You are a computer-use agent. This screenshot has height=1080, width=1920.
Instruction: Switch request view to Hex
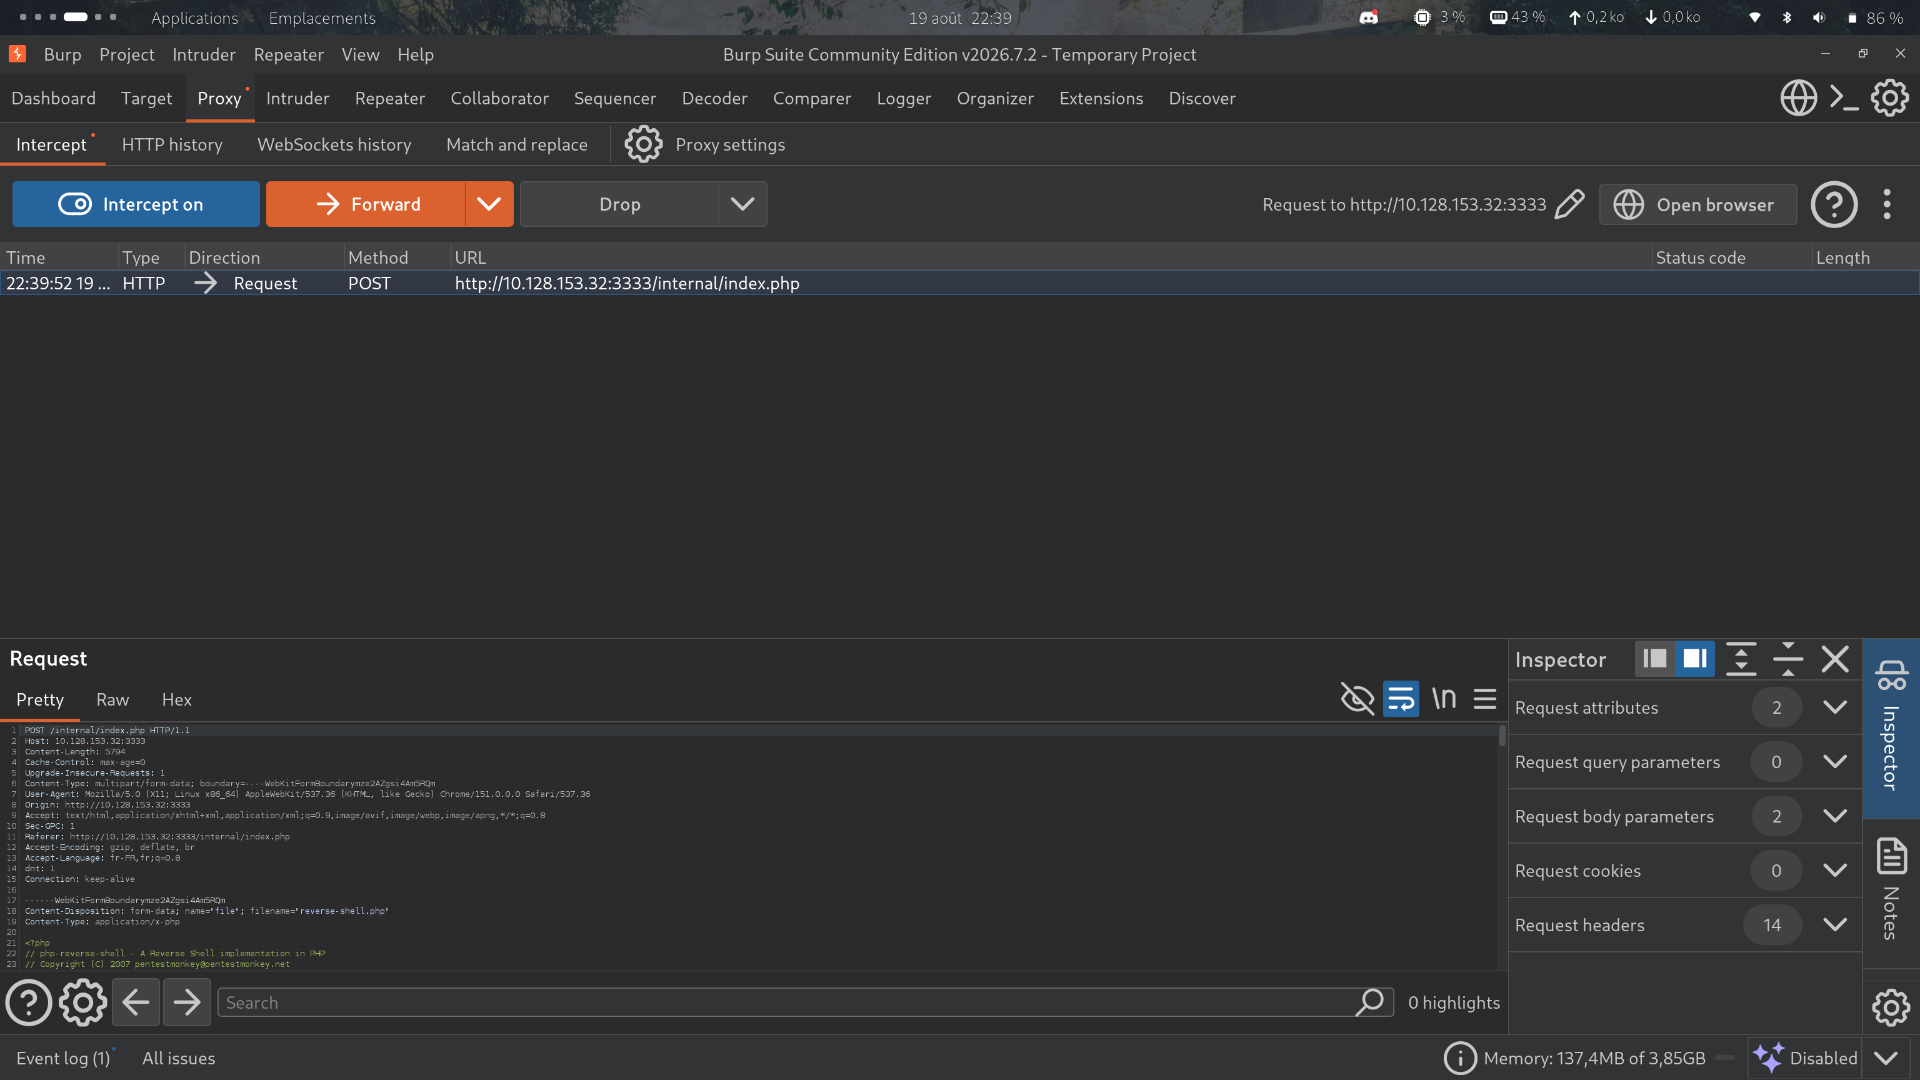(x=177, y=700)
